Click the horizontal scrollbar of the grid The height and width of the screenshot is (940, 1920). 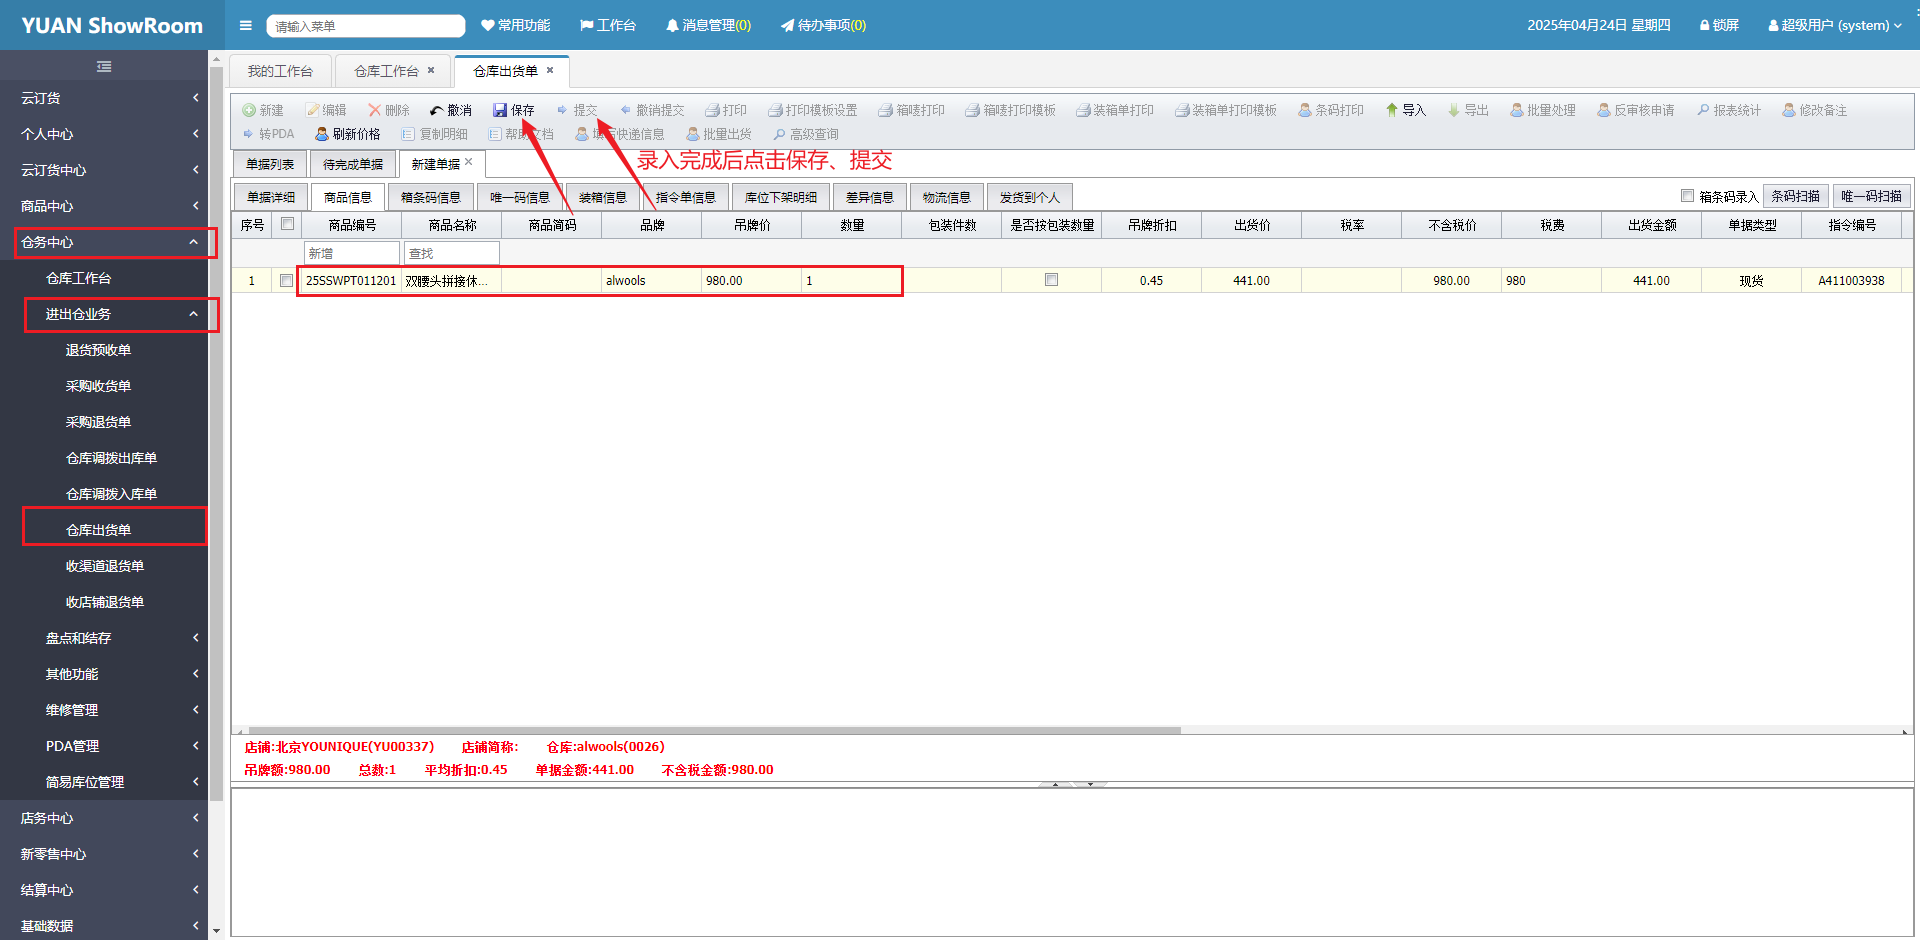715,730
